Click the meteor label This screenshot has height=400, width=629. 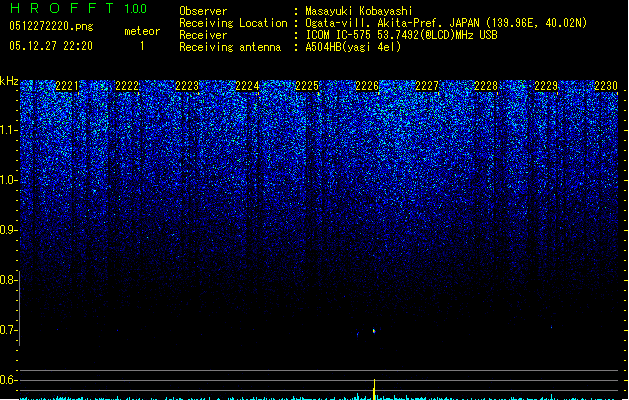(x=142, y=31)
